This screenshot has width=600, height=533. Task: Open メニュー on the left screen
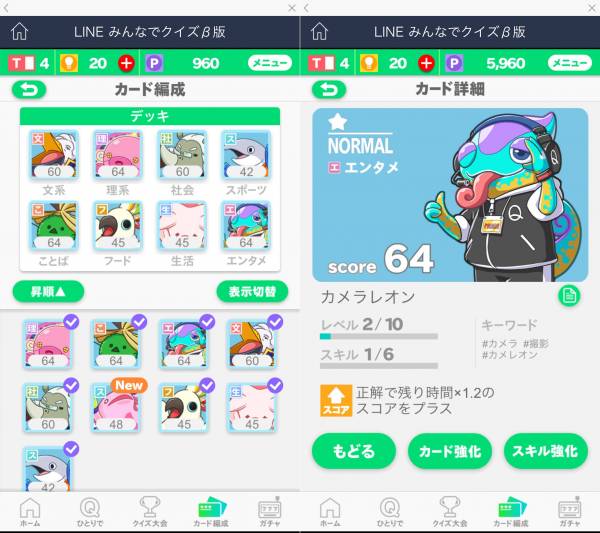coord(270,63)
